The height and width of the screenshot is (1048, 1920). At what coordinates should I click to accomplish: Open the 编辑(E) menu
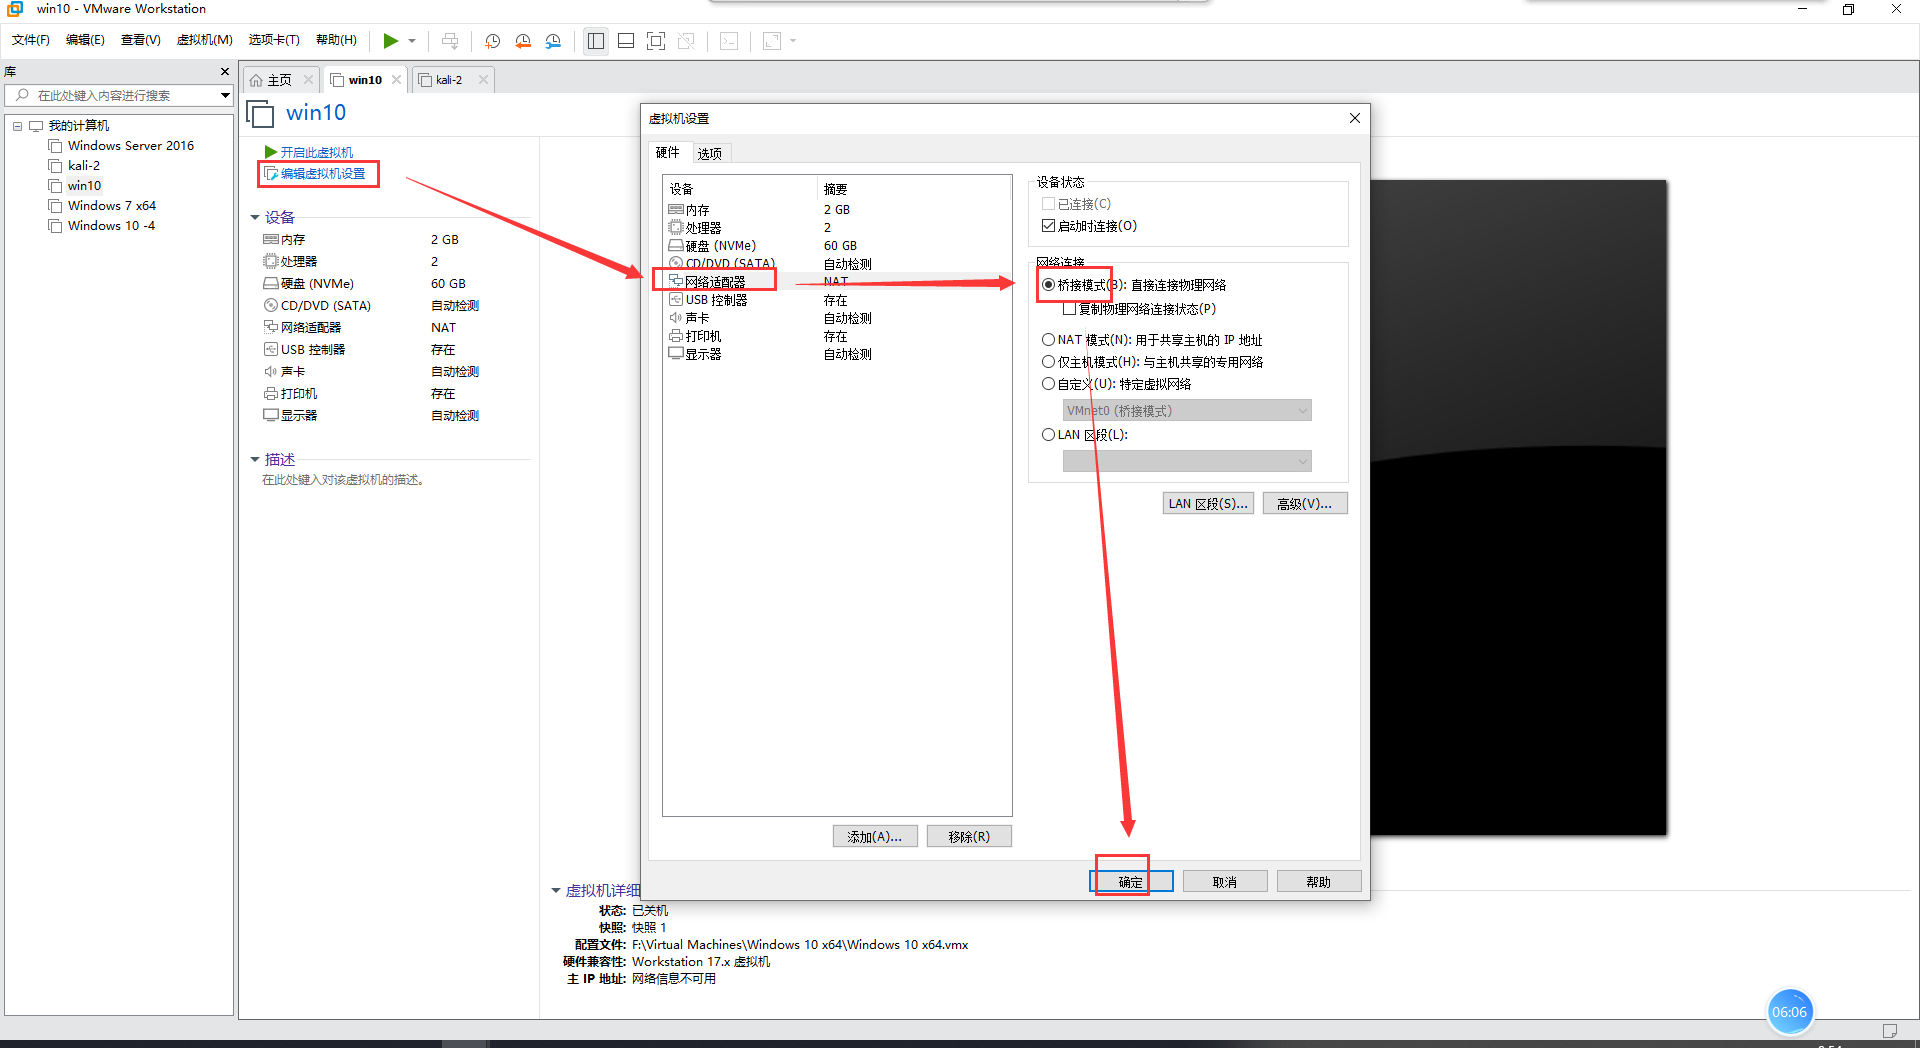point(85,40)
